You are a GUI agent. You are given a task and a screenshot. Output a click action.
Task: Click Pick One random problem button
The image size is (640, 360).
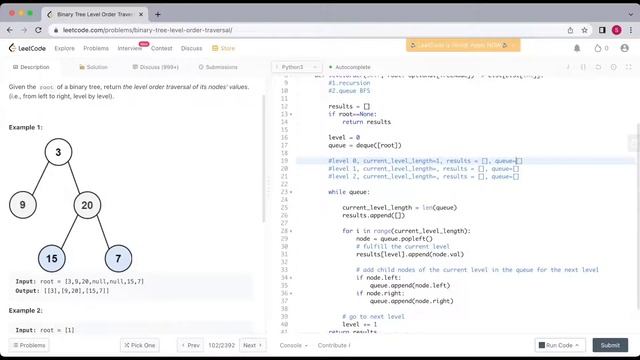click(140, 345)
